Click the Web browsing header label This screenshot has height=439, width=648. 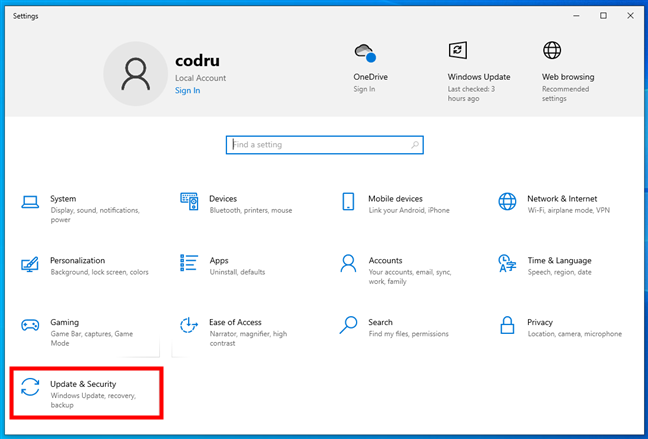(568, 77)
